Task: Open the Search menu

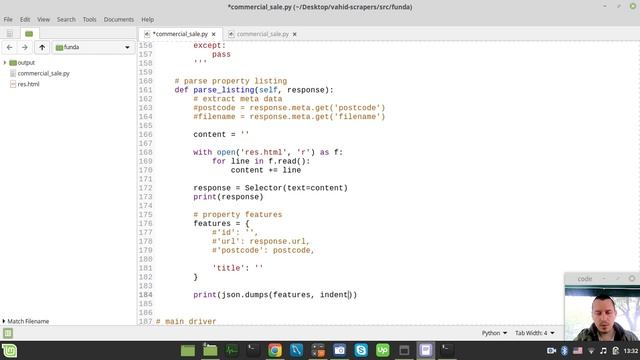Action: [x=66, y=19]
